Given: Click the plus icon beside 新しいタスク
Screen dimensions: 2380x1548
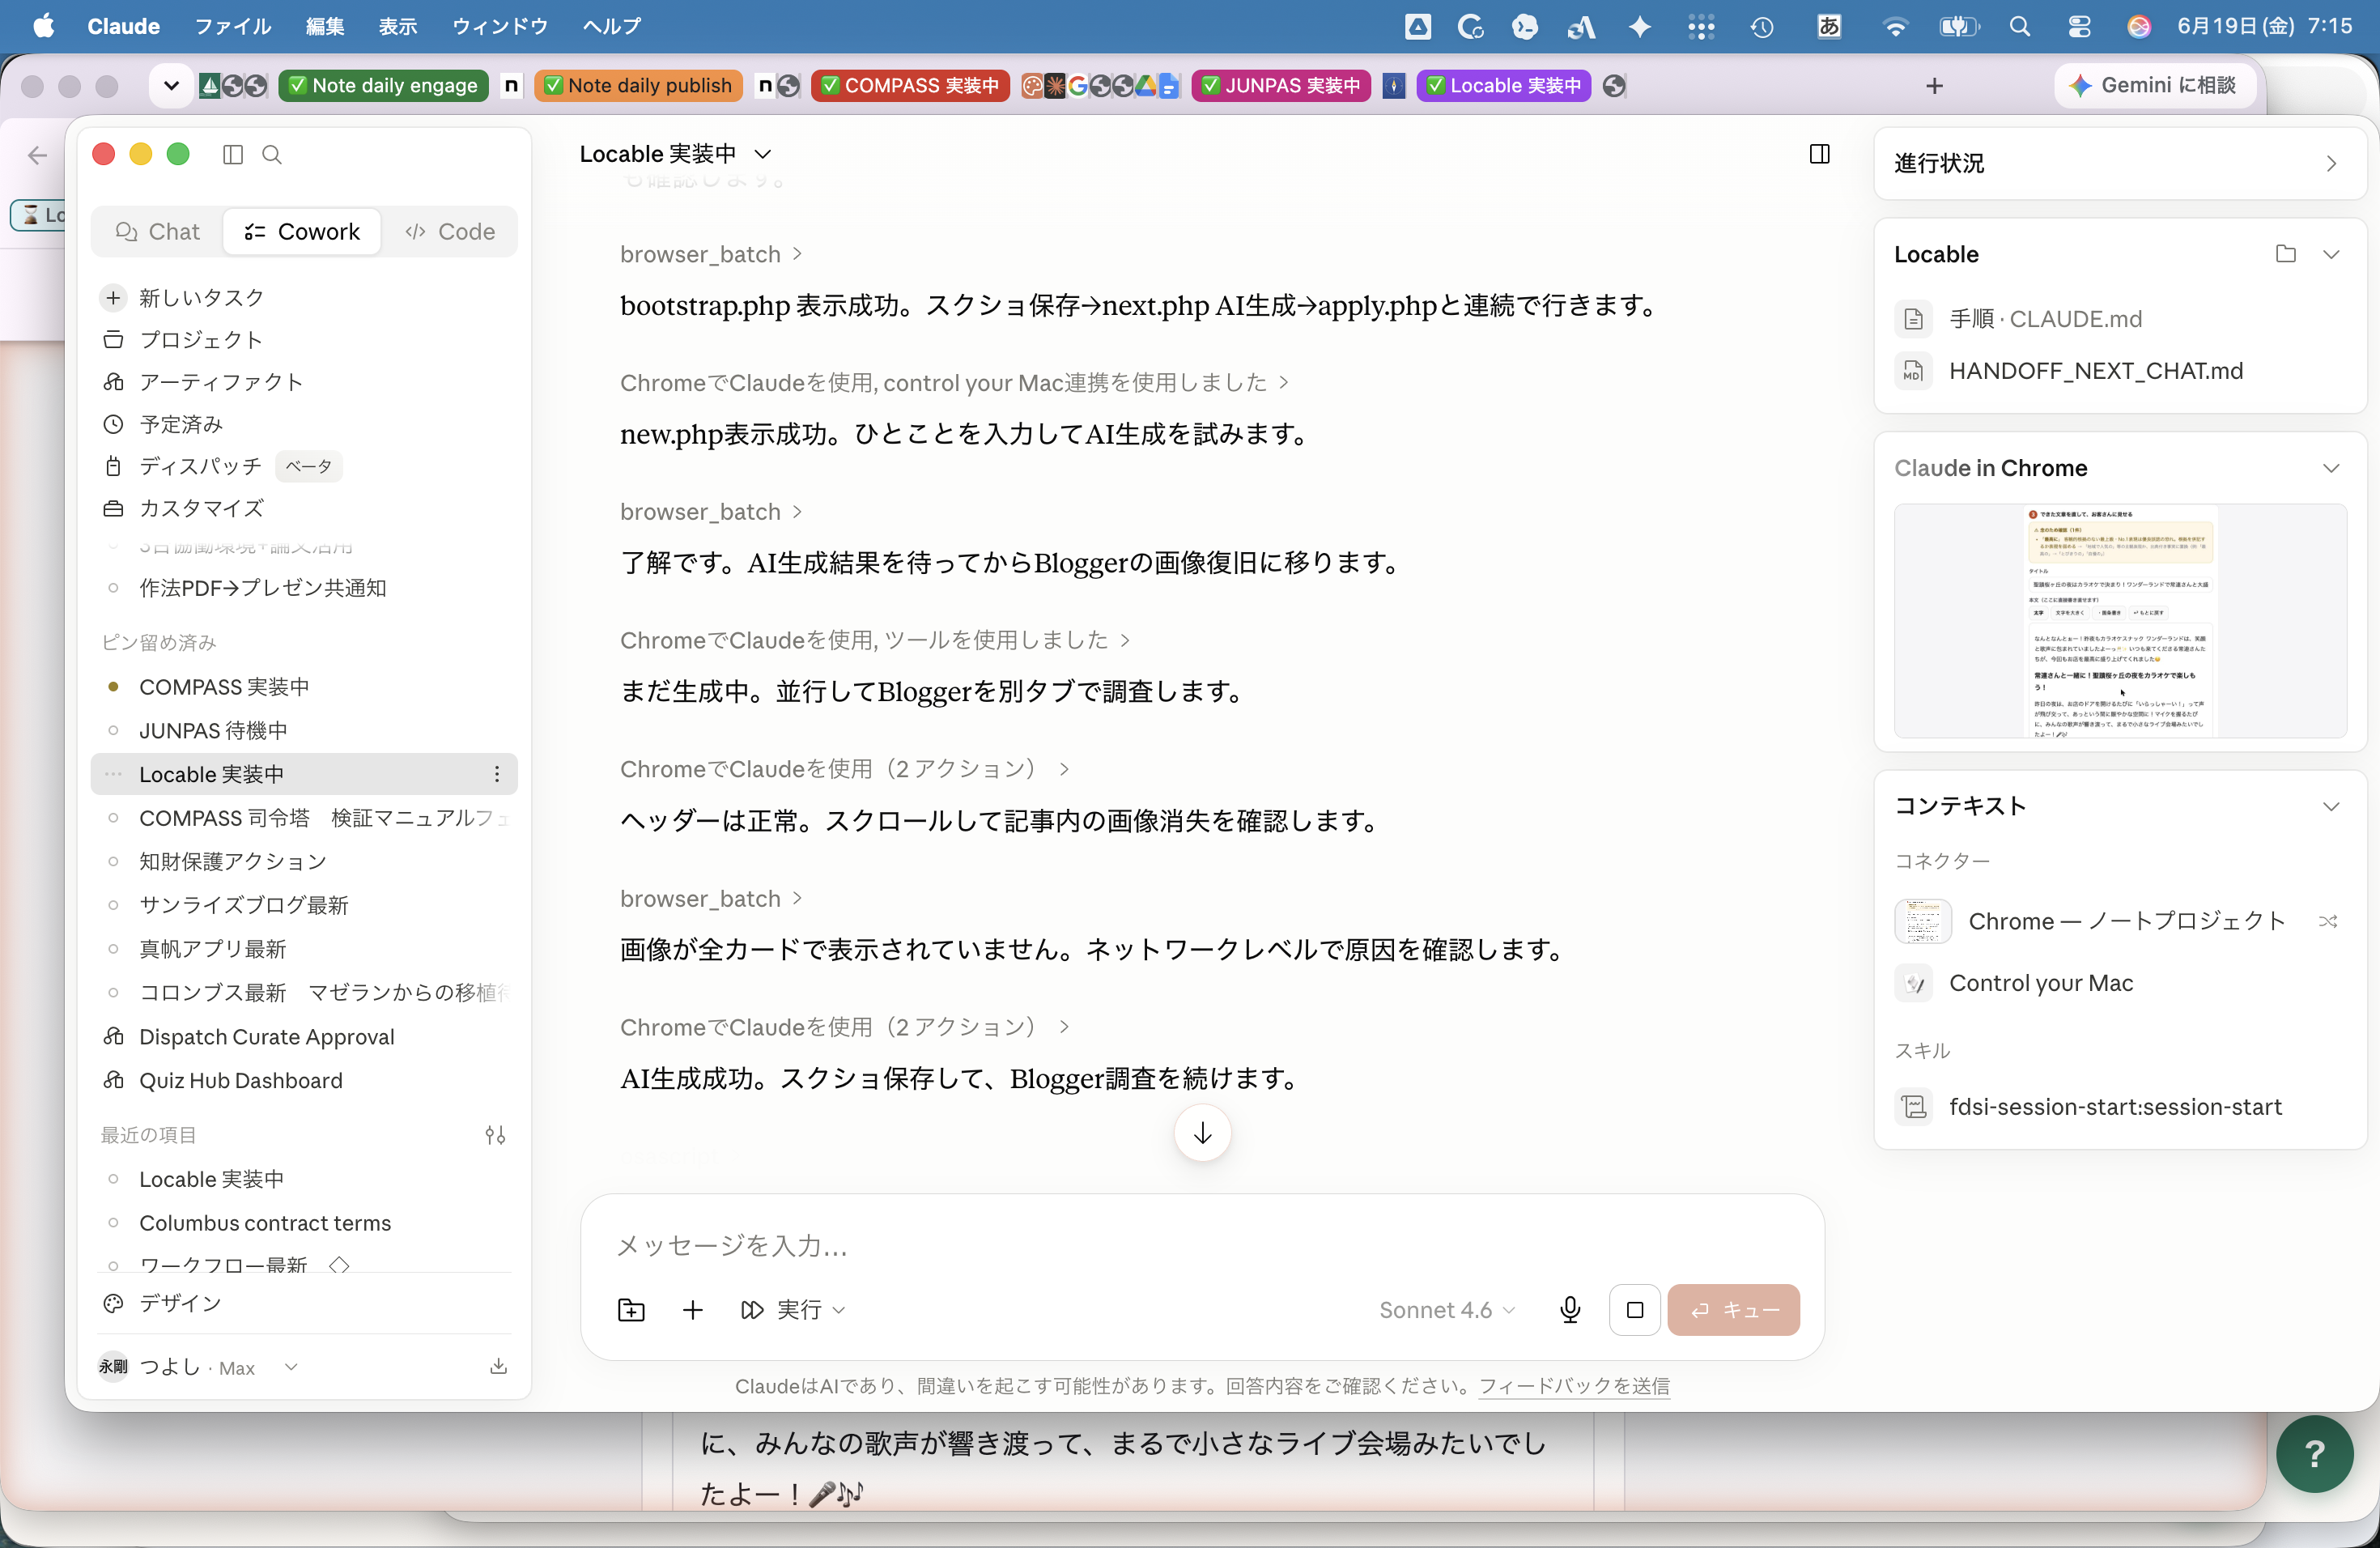Looking at the screenshot, I should point(113,298).
